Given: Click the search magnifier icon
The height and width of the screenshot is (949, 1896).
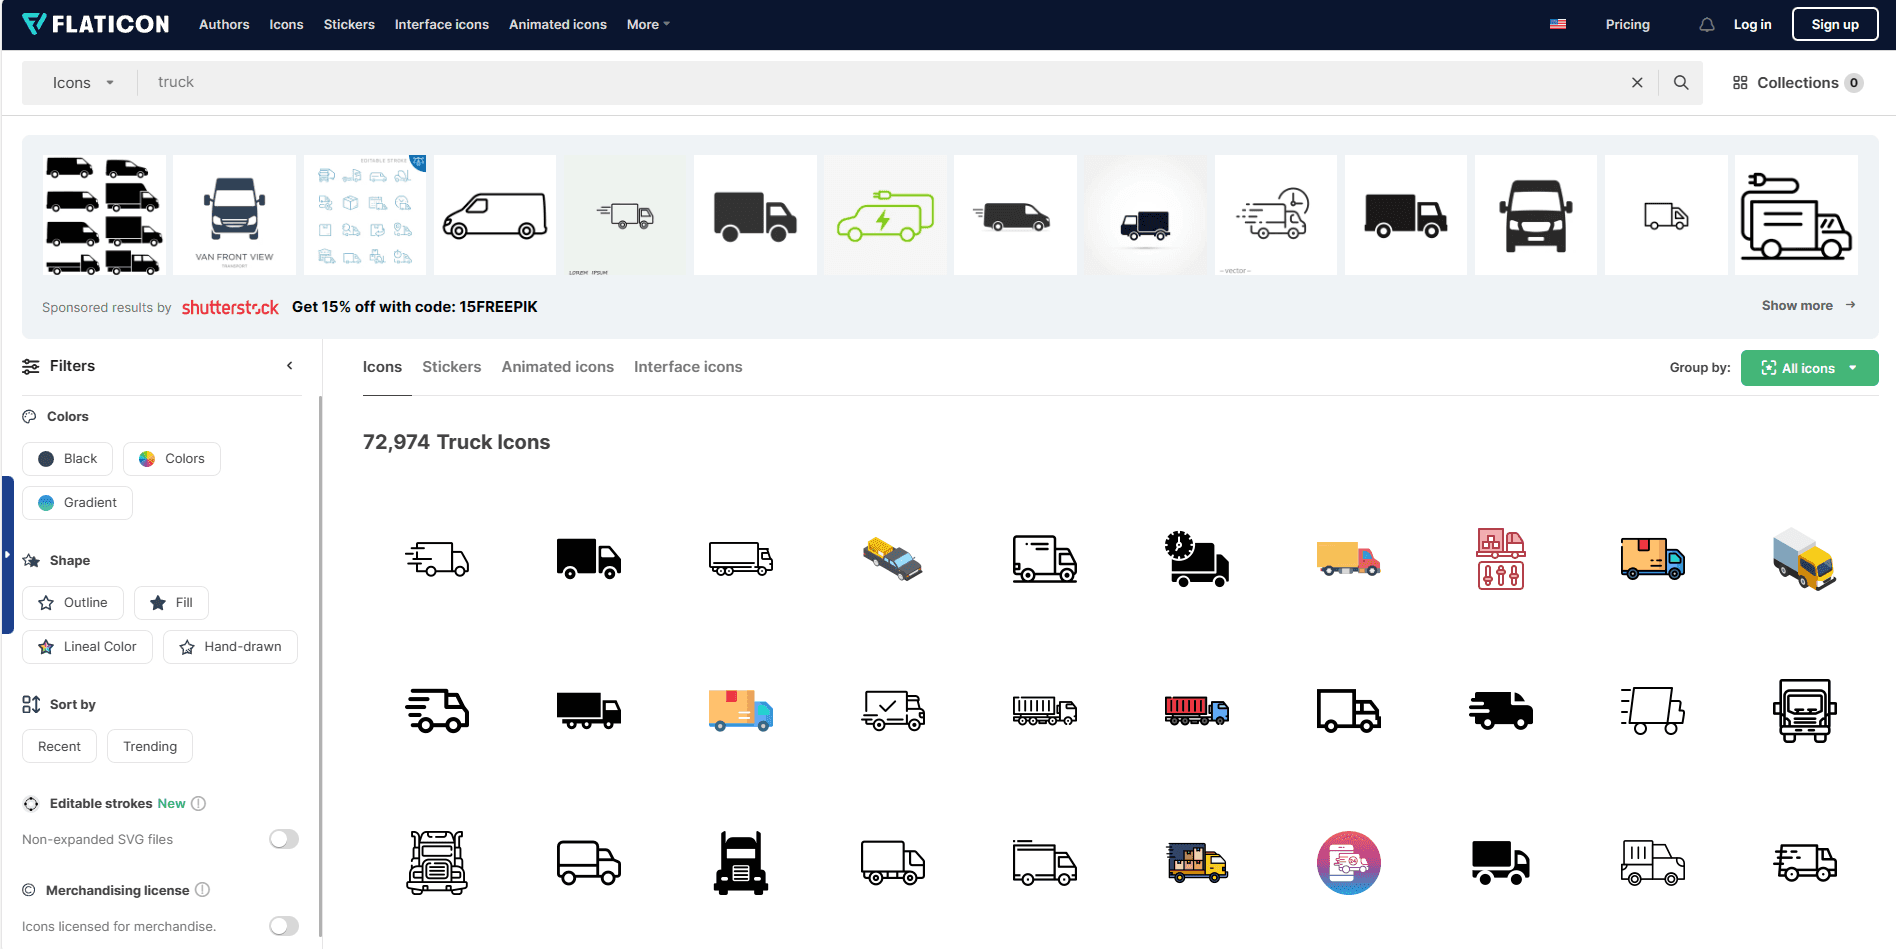Looking at the screenshot, I should [x=1680, y=82].
